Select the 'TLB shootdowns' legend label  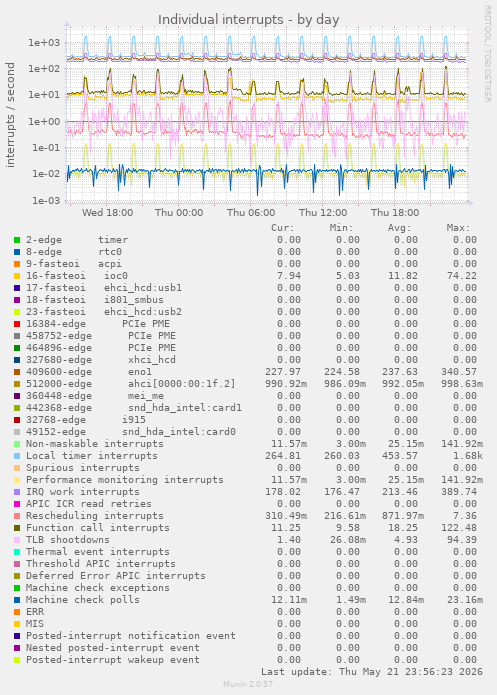(68, 540)
